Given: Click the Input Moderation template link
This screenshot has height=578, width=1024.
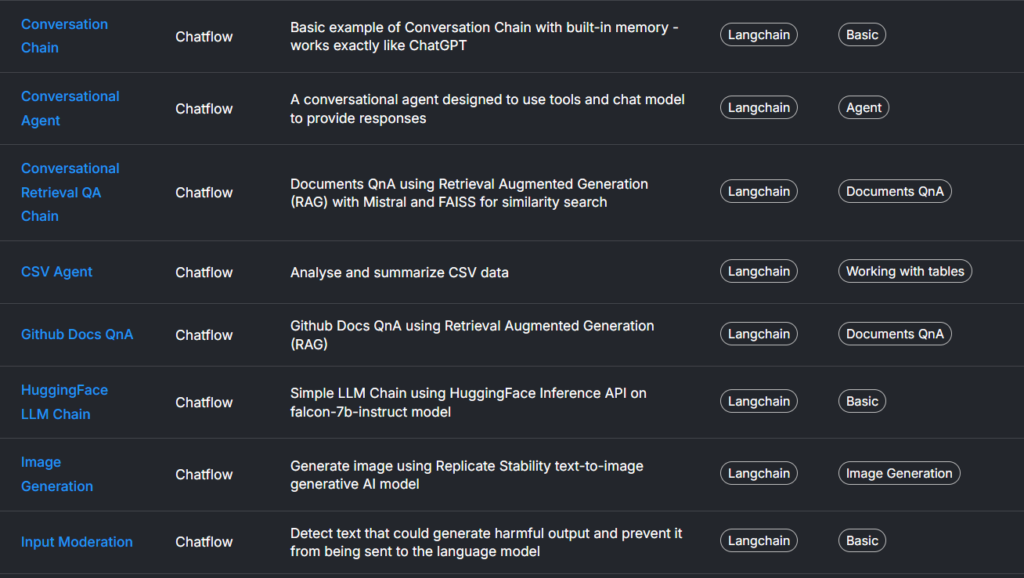Looking at the screenshot, I should coord(77,541).
